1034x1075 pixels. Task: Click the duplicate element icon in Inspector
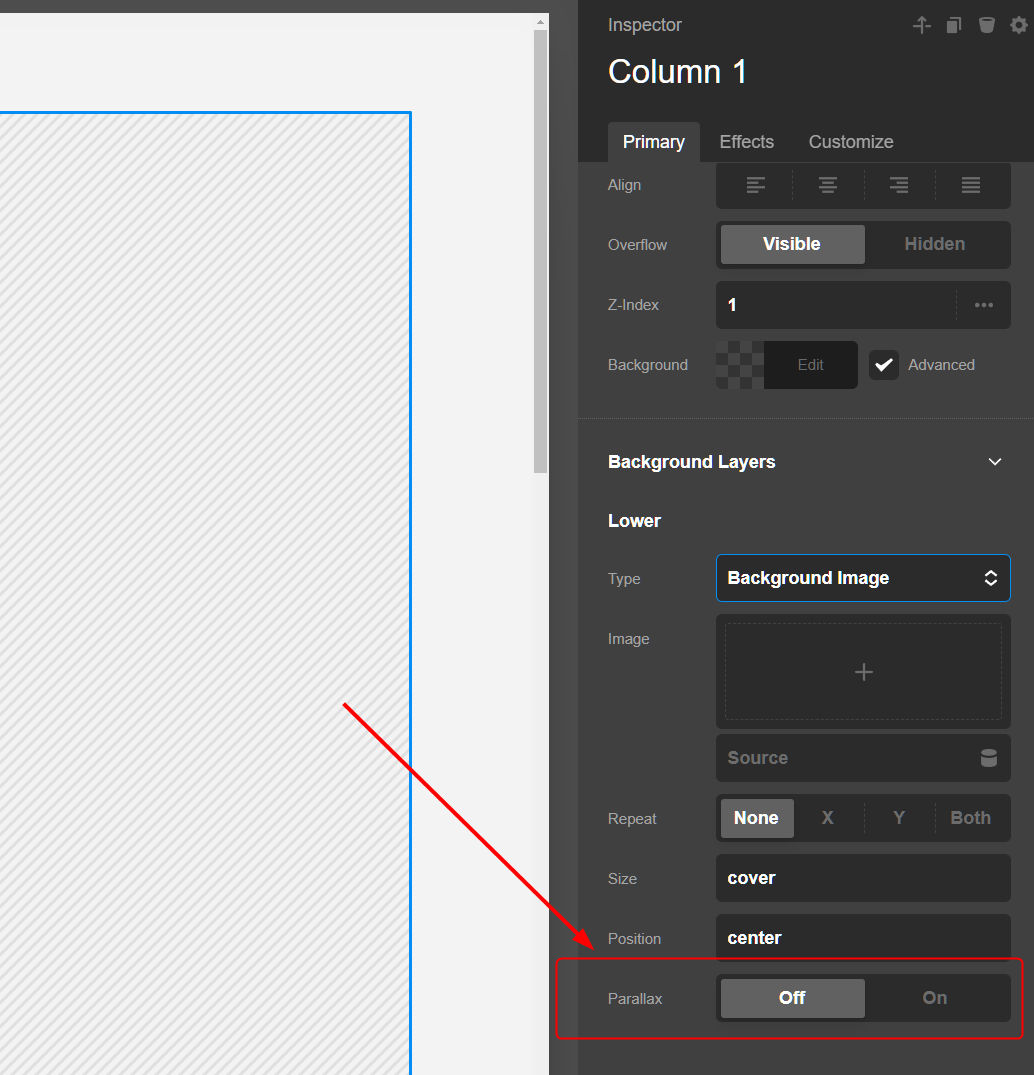coord(954,25)
